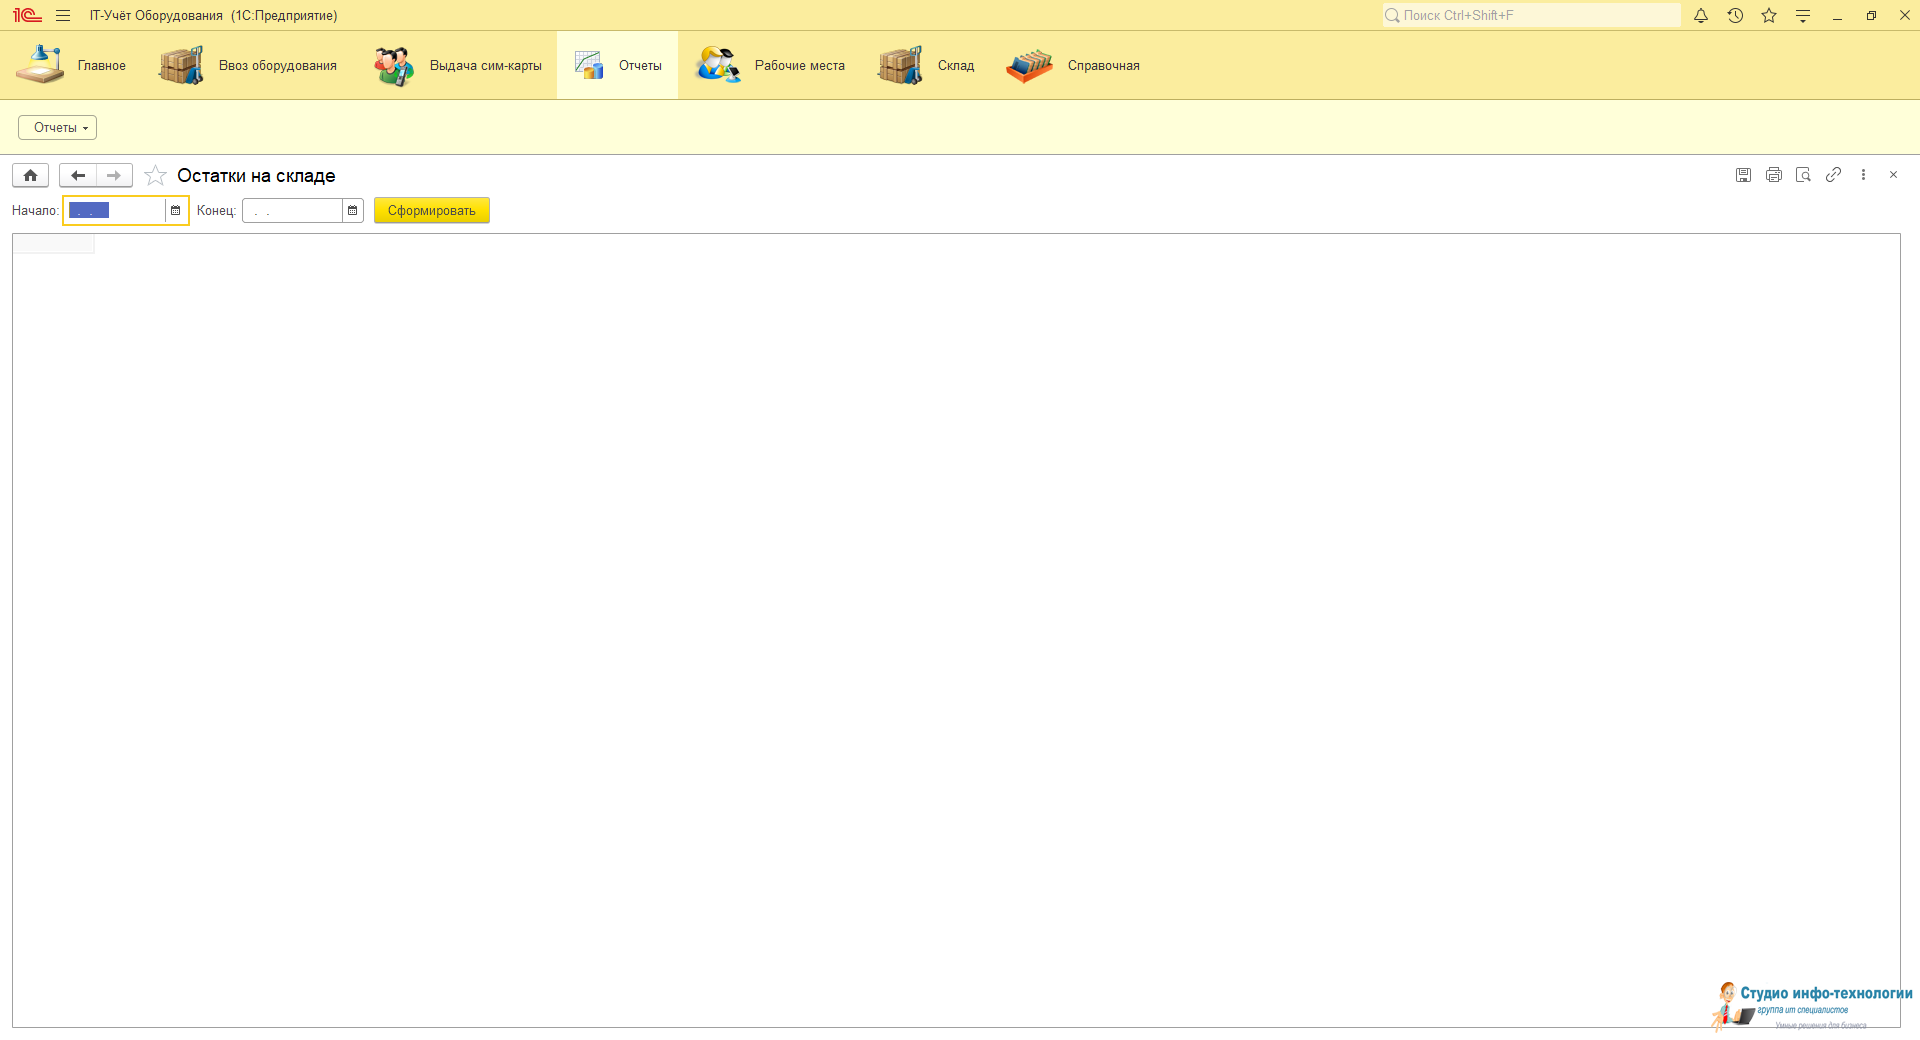Open the history clock icon

coord(1735,16)
